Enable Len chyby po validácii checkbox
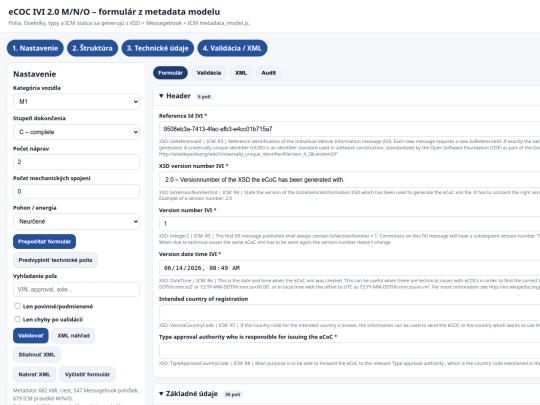The height and width of the screenshot is (405, 540). pos(17,319)
